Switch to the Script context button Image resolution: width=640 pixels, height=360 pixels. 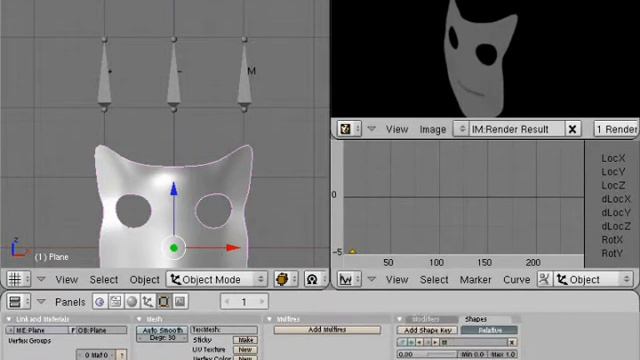[x=116, y=302]
